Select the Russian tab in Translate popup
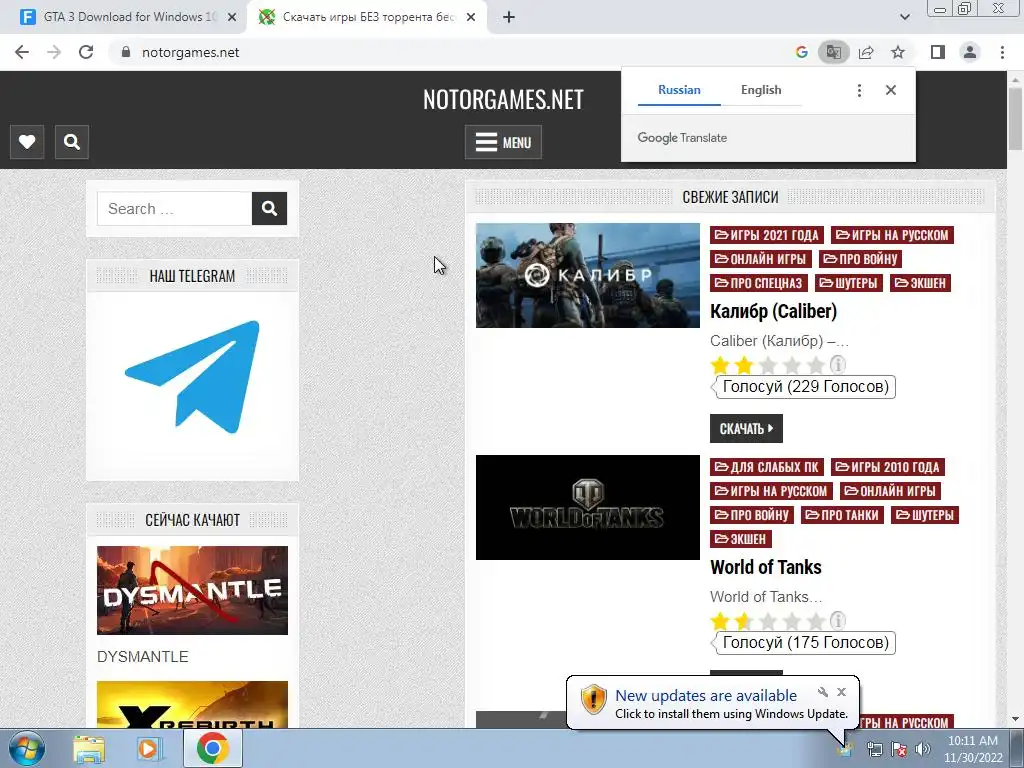Image resolution: width=1024 pixels, height=768 pixels. (679, 90)
